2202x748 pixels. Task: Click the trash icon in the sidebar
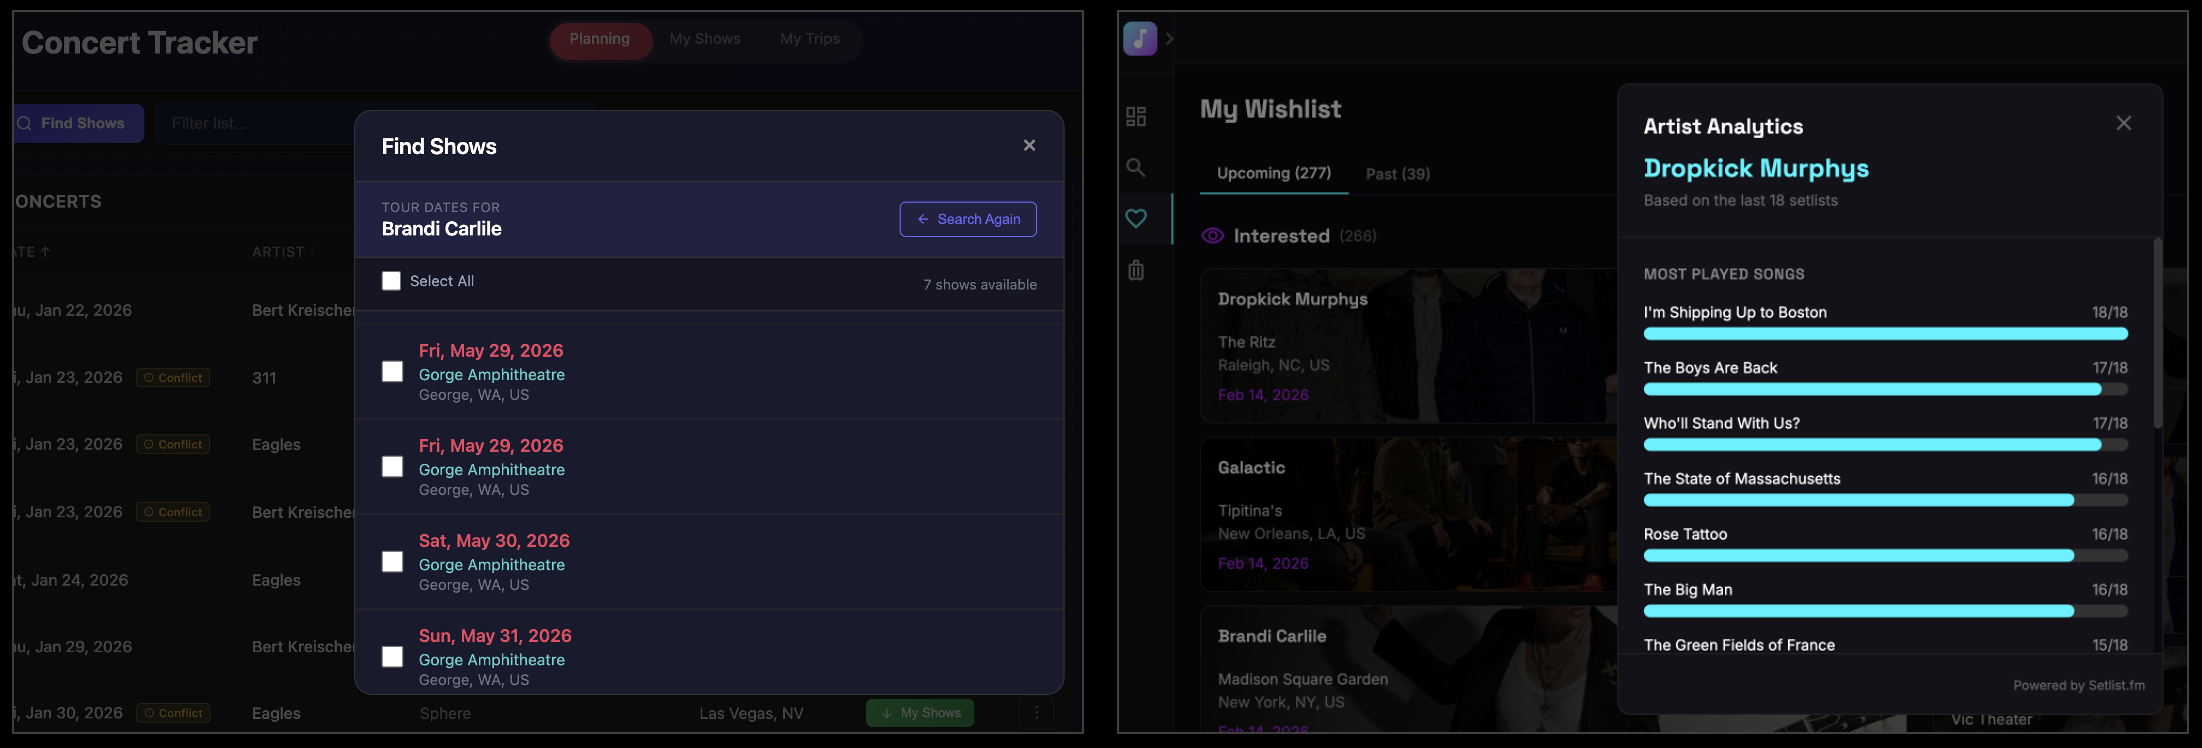tap(1135, 270)
